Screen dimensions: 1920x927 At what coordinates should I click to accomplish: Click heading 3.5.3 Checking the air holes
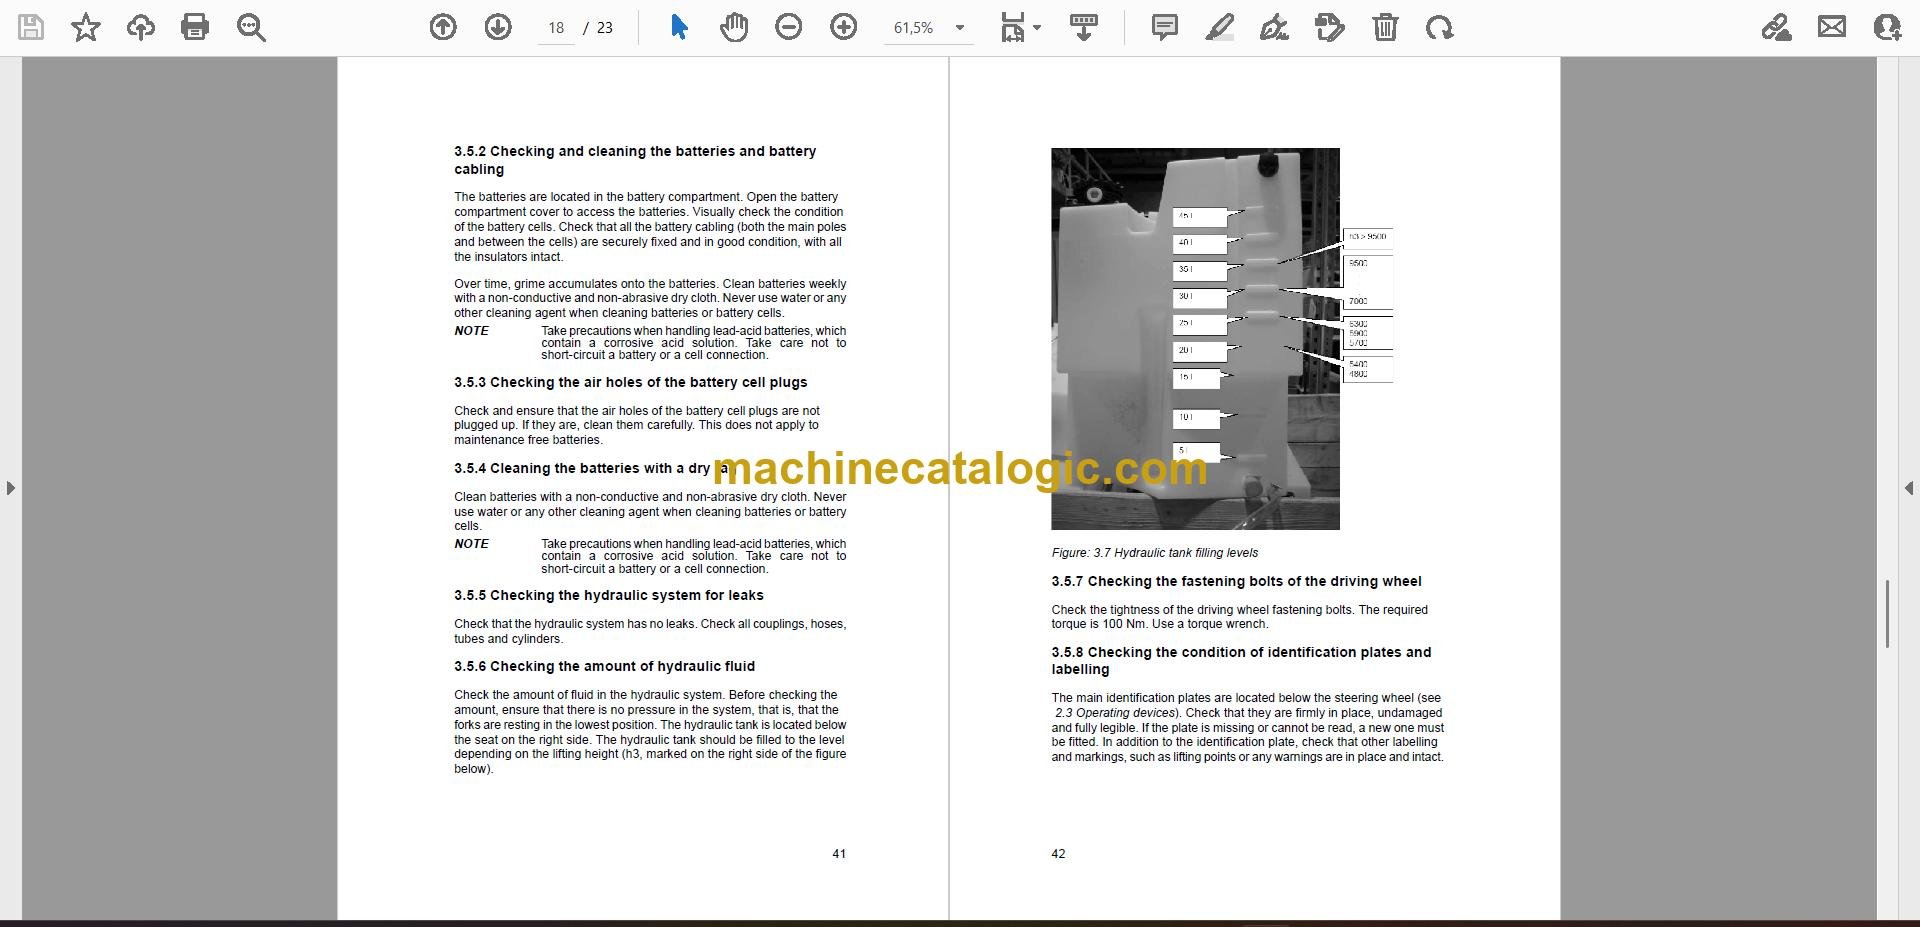pos(630,382)
